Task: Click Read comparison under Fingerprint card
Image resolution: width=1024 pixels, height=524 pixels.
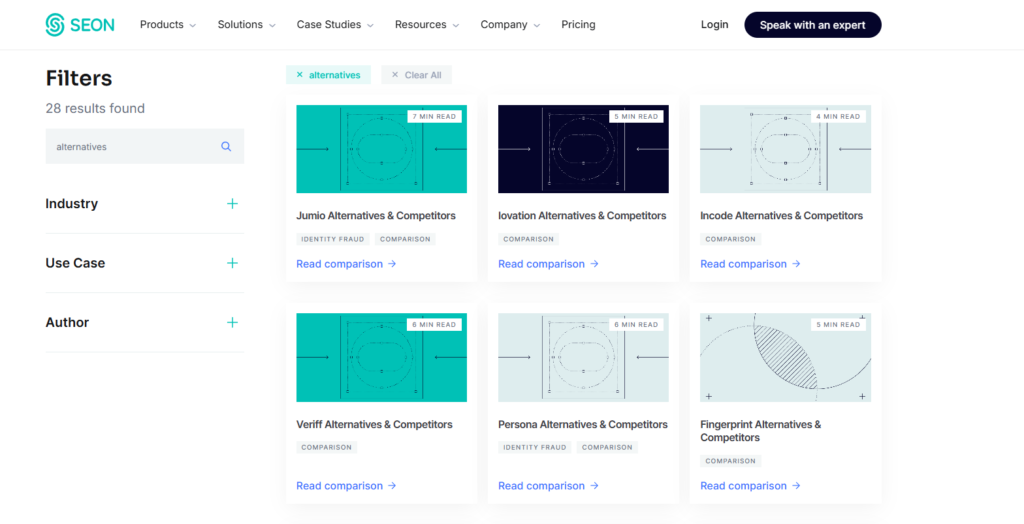Action: click(750, 486)
